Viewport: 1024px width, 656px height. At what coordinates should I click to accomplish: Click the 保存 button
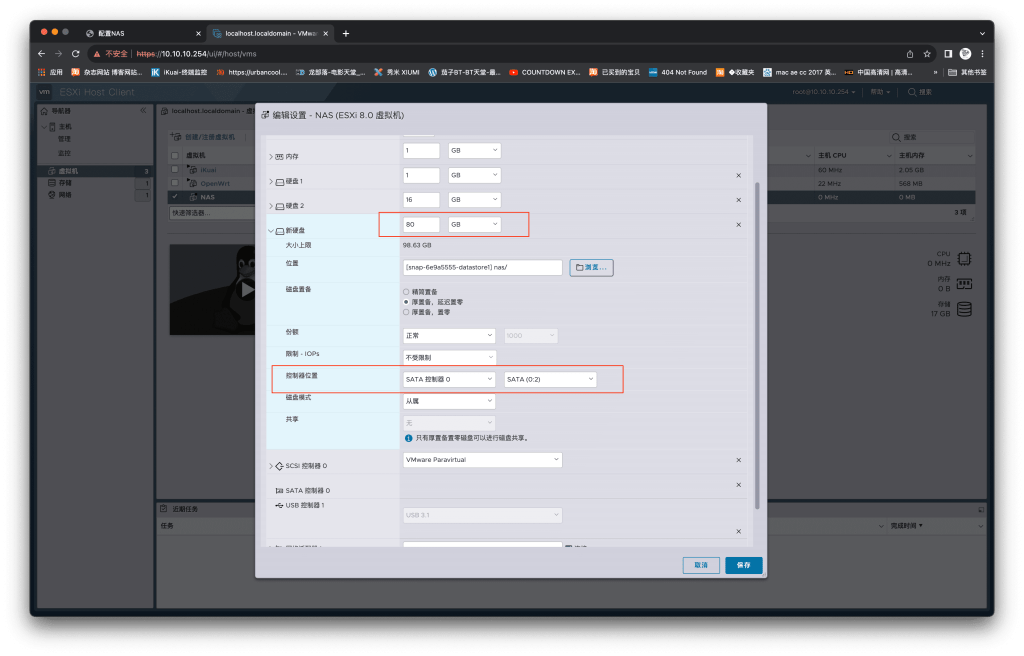tap(743, 565)
